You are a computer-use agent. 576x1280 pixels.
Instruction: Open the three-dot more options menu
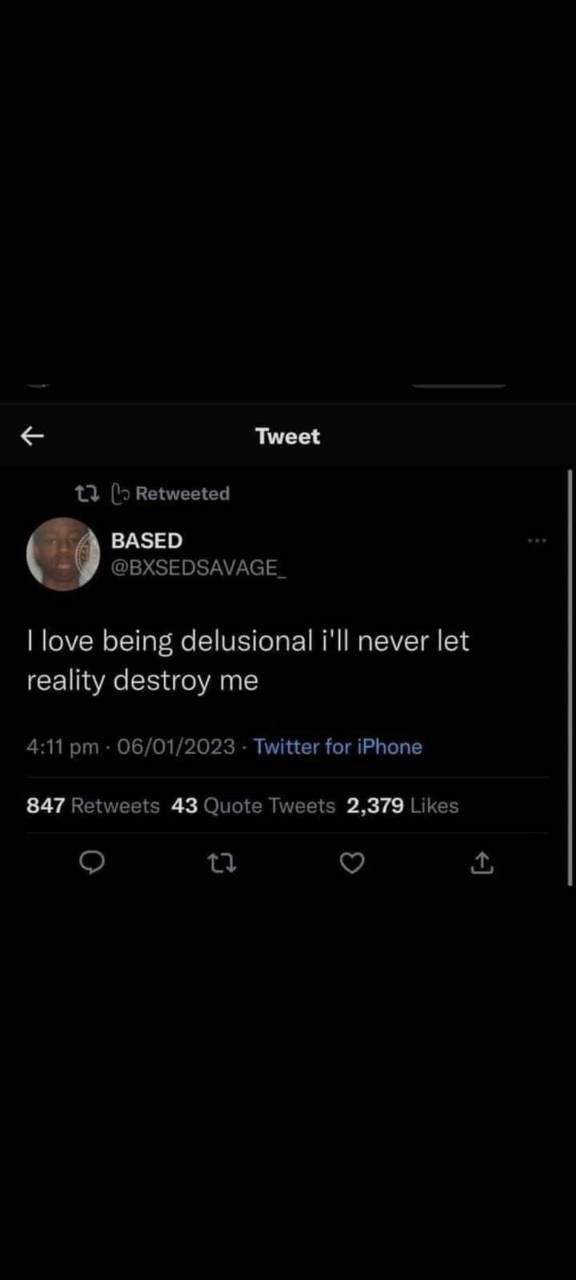[x=537, y=541]
